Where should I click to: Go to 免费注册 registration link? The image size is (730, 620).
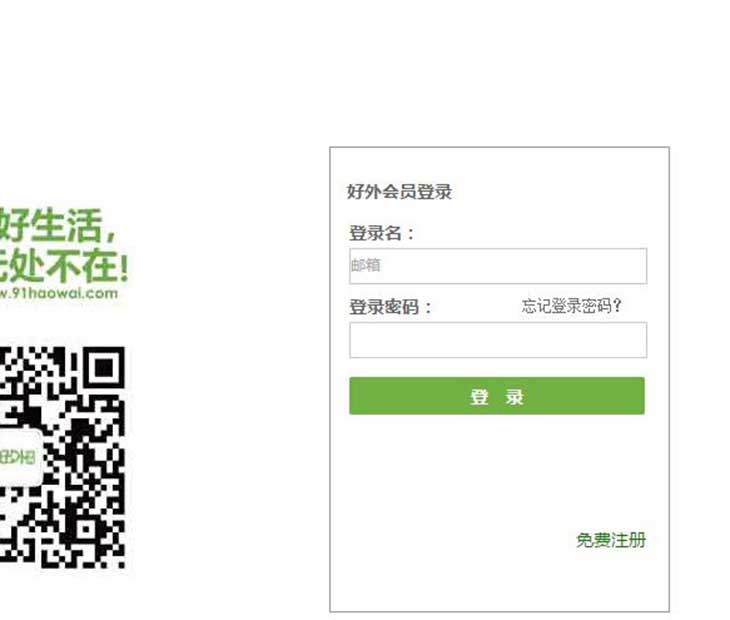click(x=611, y=540)
